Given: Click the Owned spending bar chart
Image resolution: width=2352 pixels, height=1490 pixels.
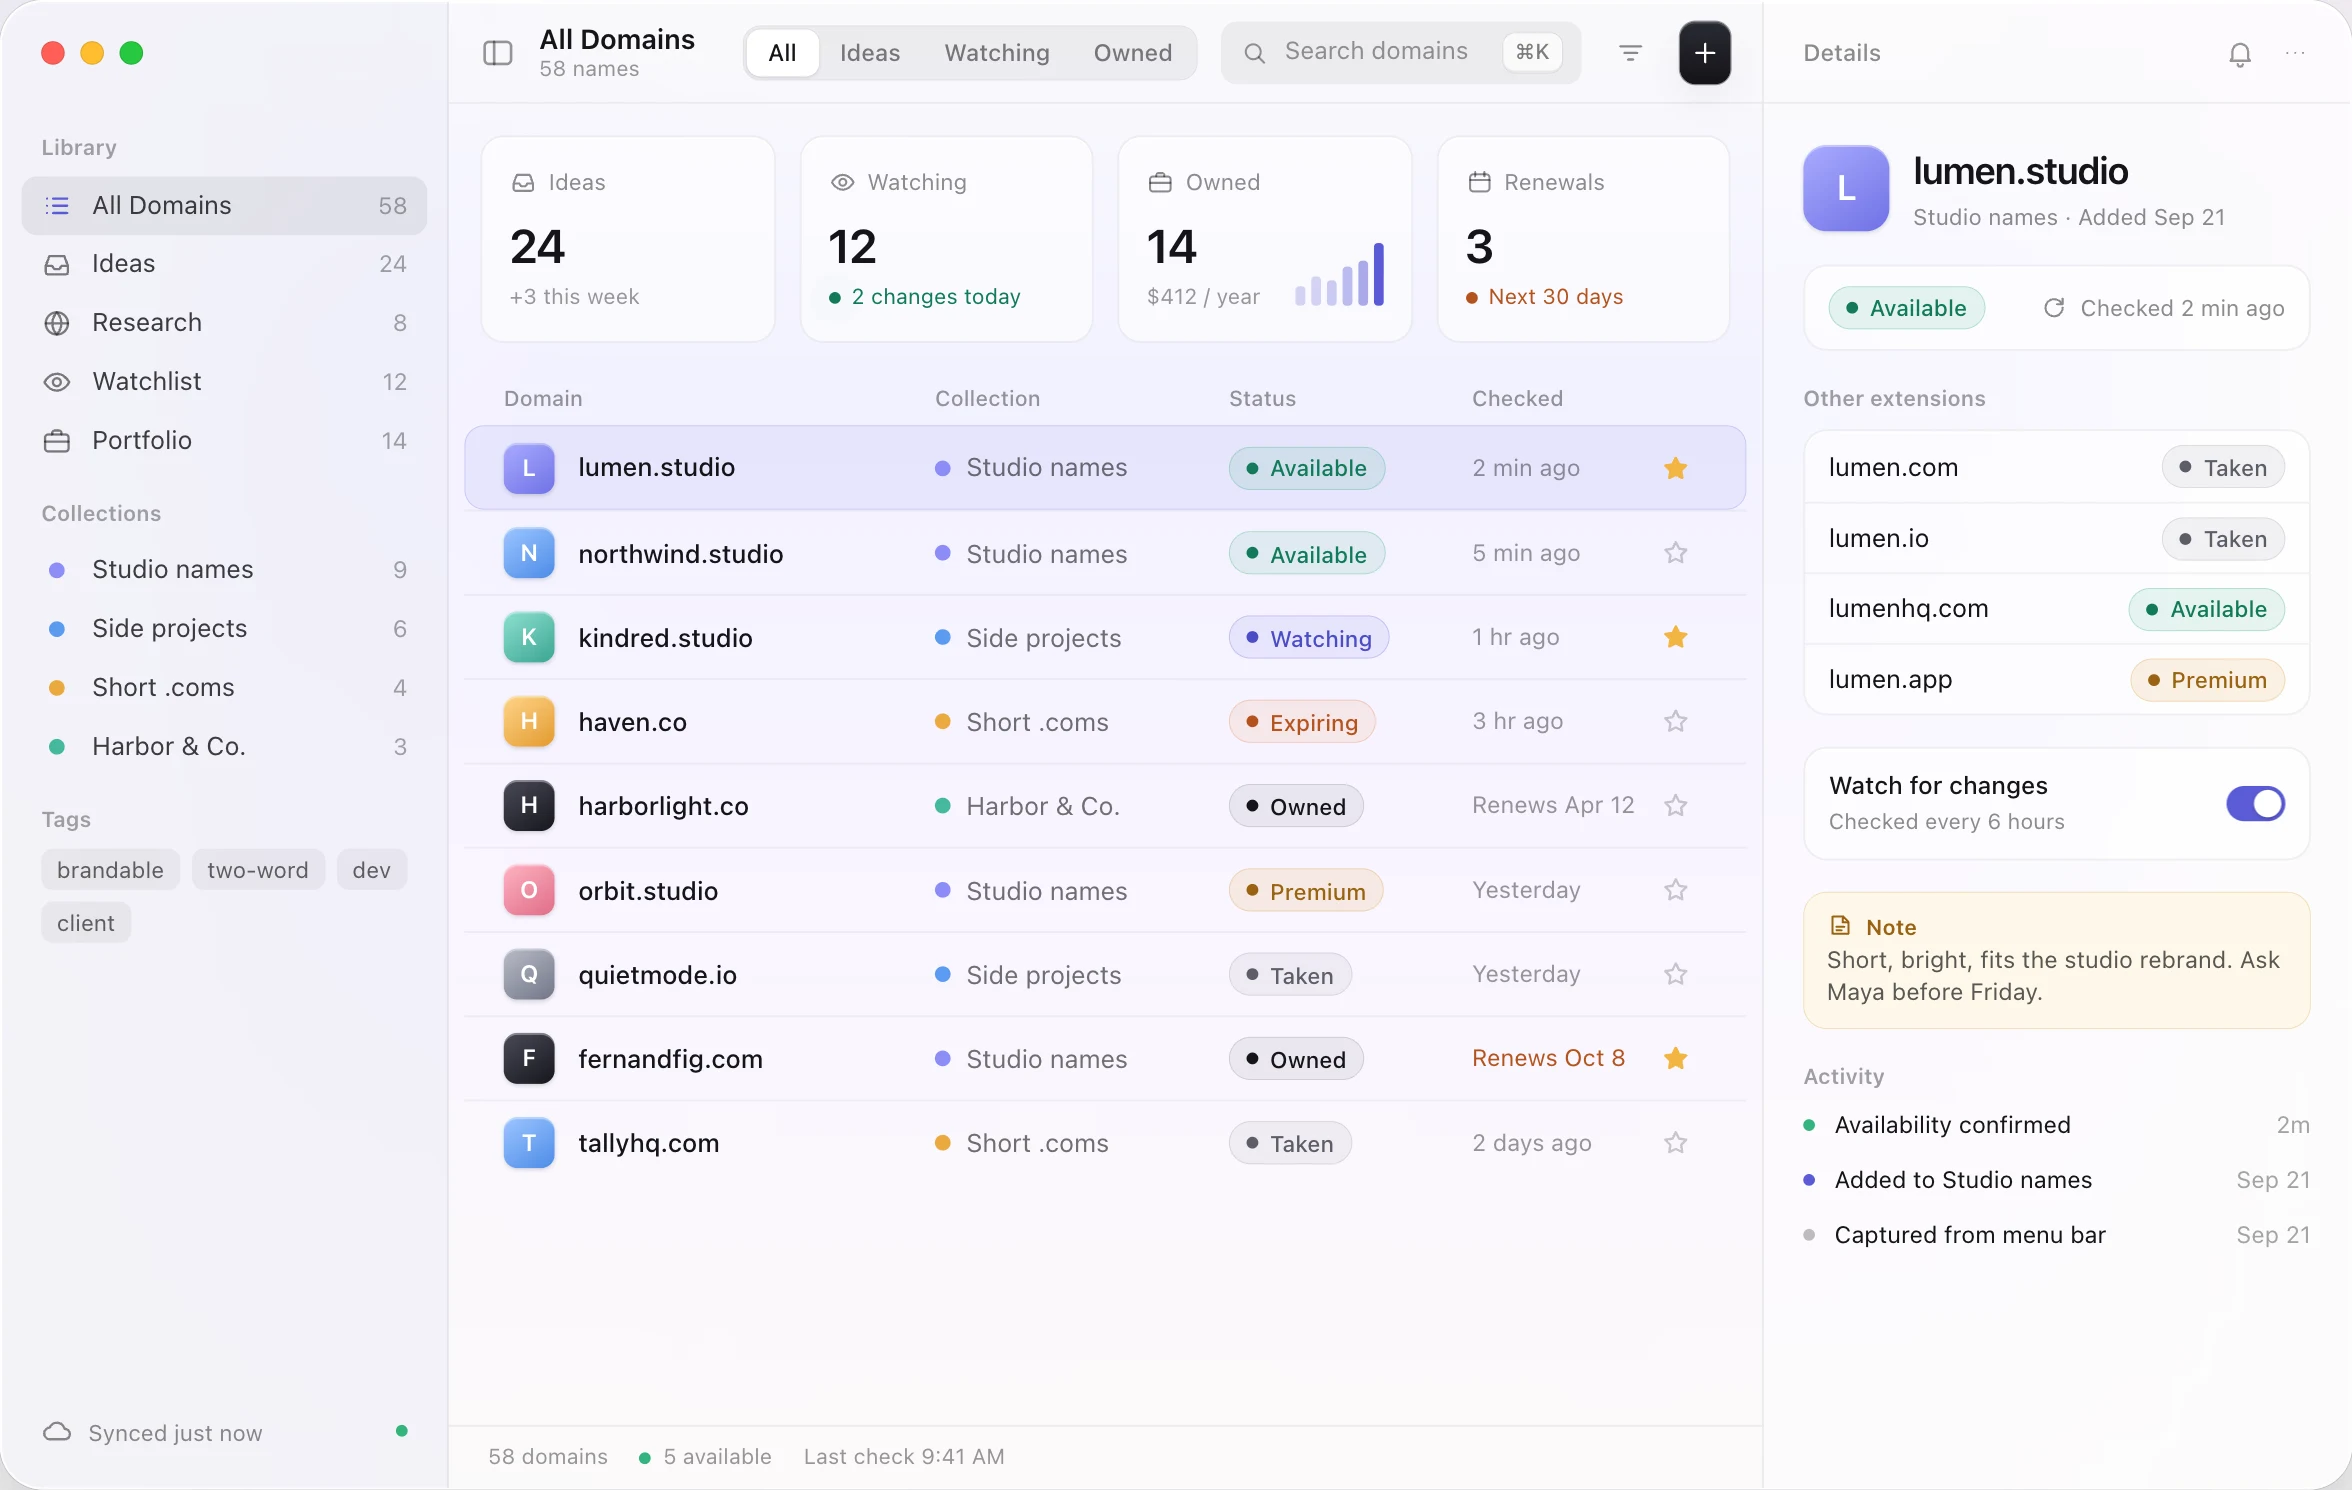Looking at the screenshot, I should (x=1340, y=274).
